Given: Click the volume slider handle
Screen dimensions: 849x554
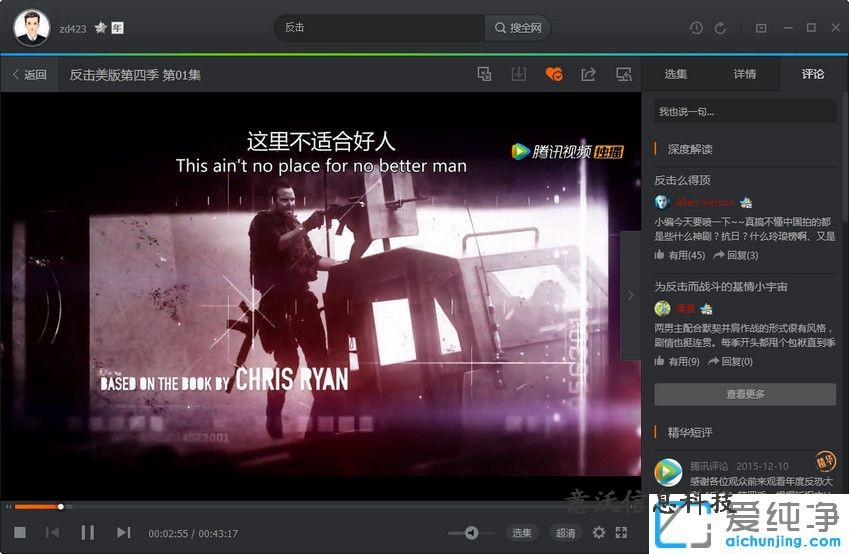Looking at the screenshot, I should pyautogui.click(x=471, y=533).
